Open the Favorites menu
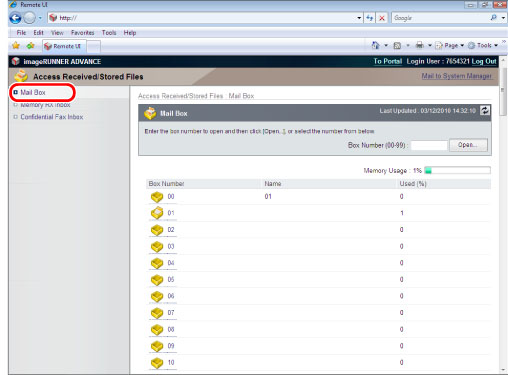The image size is (508, 375). point(82,33)
